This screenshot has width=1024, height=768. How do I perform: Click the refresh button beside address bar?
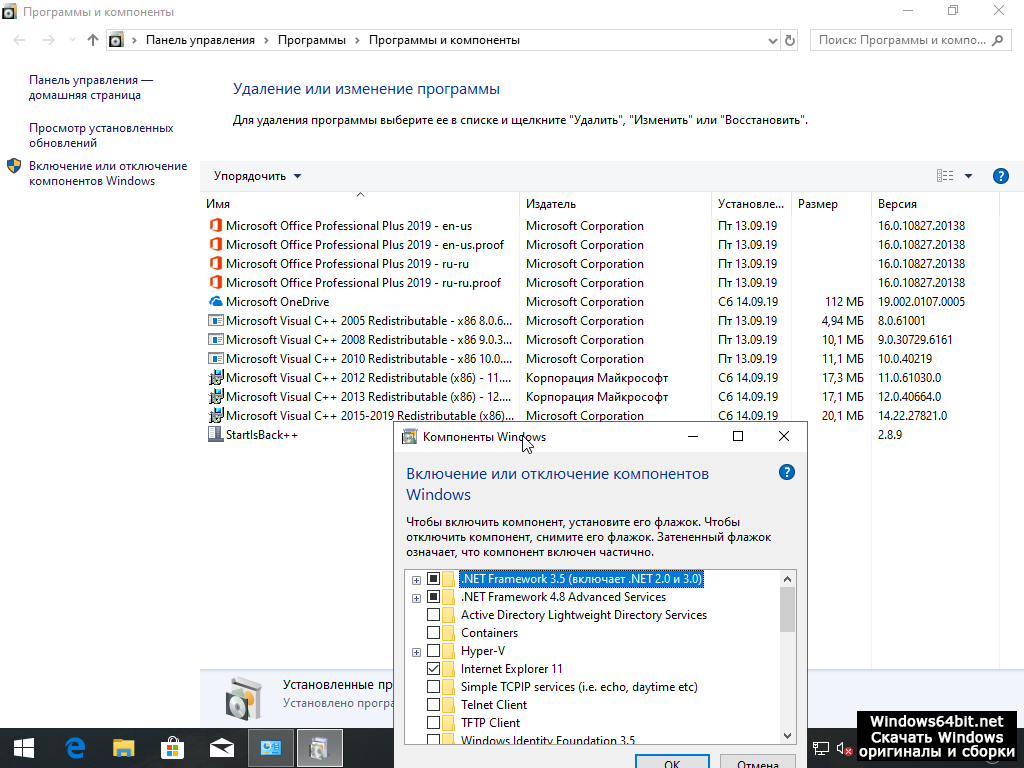[x=790, y=40]
